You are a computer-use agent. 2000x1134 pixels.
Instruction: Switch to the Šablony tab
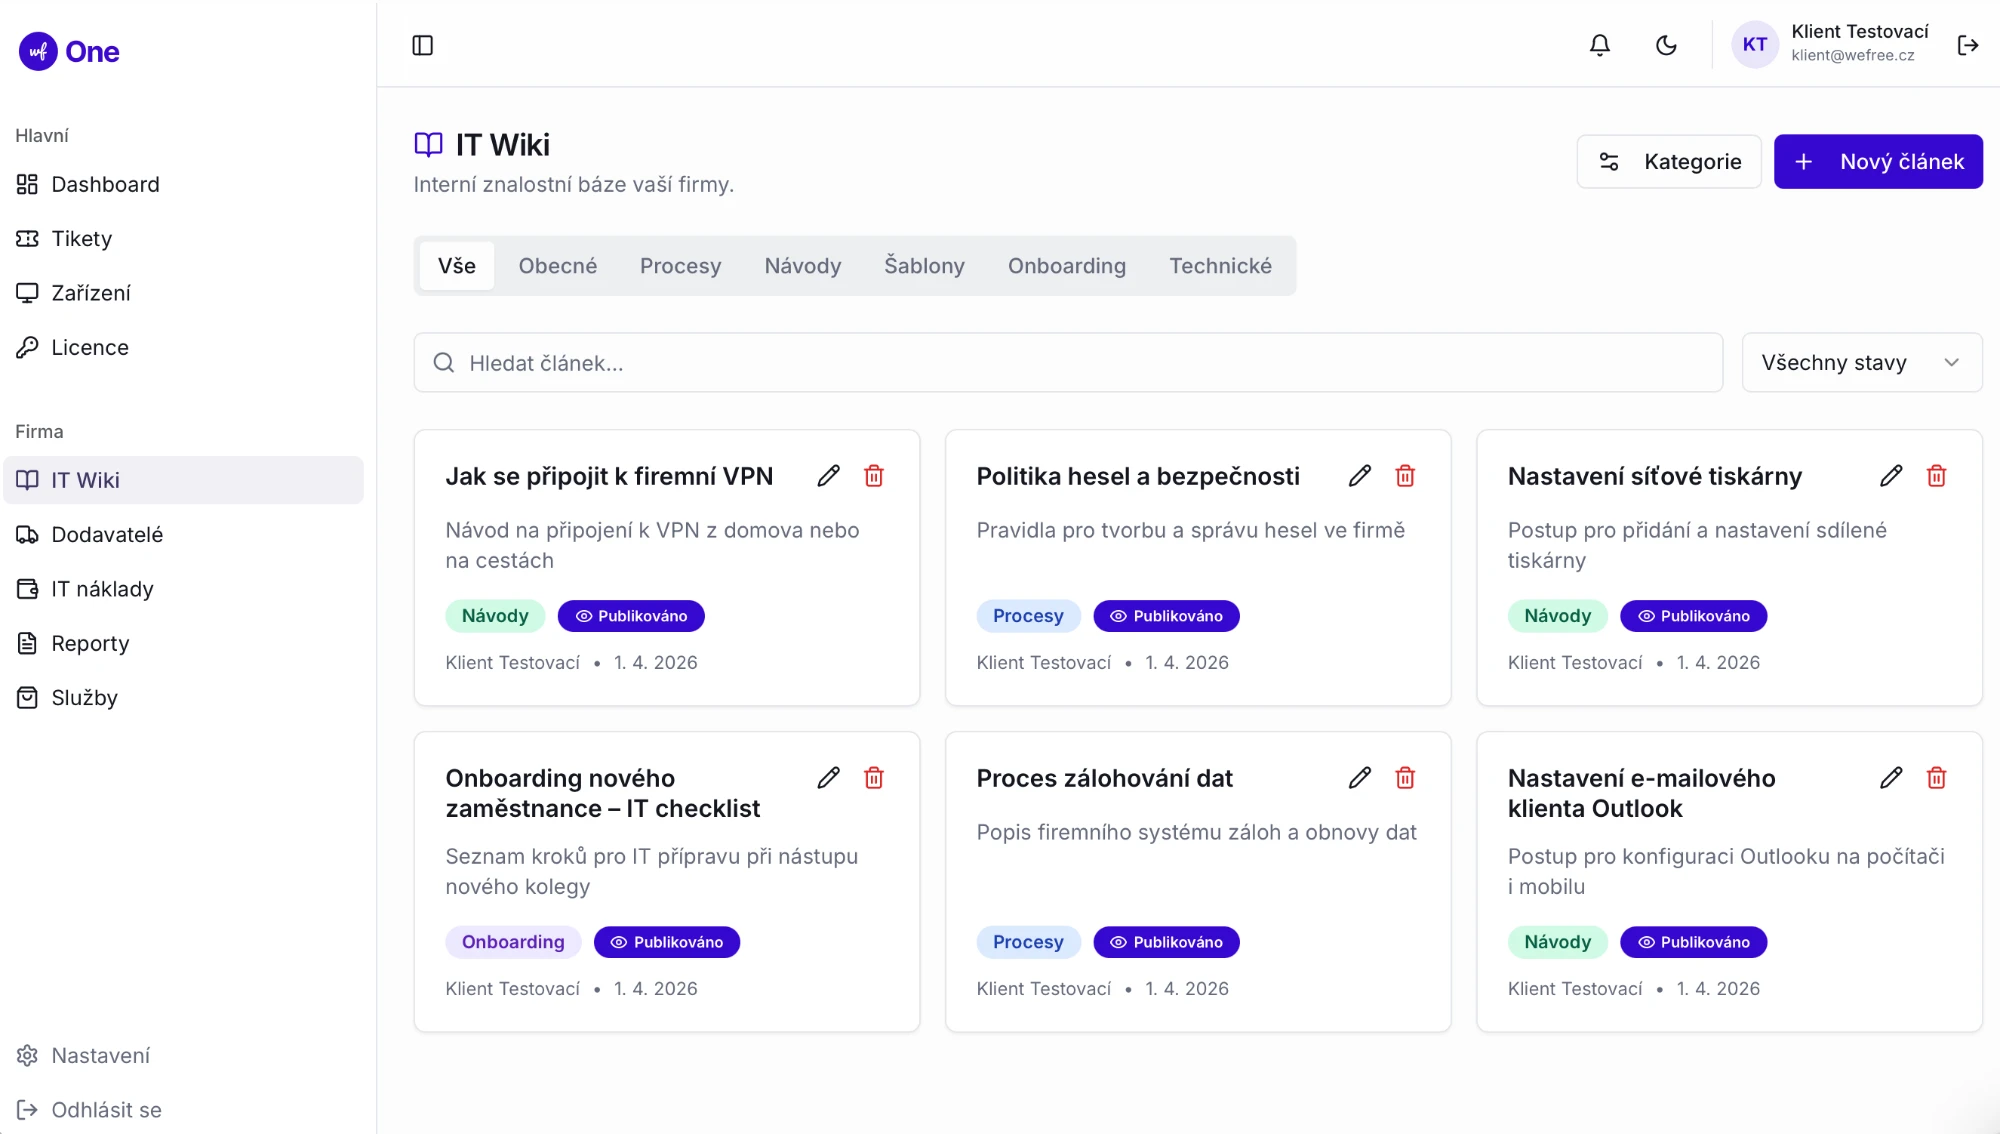pos(924,266)
